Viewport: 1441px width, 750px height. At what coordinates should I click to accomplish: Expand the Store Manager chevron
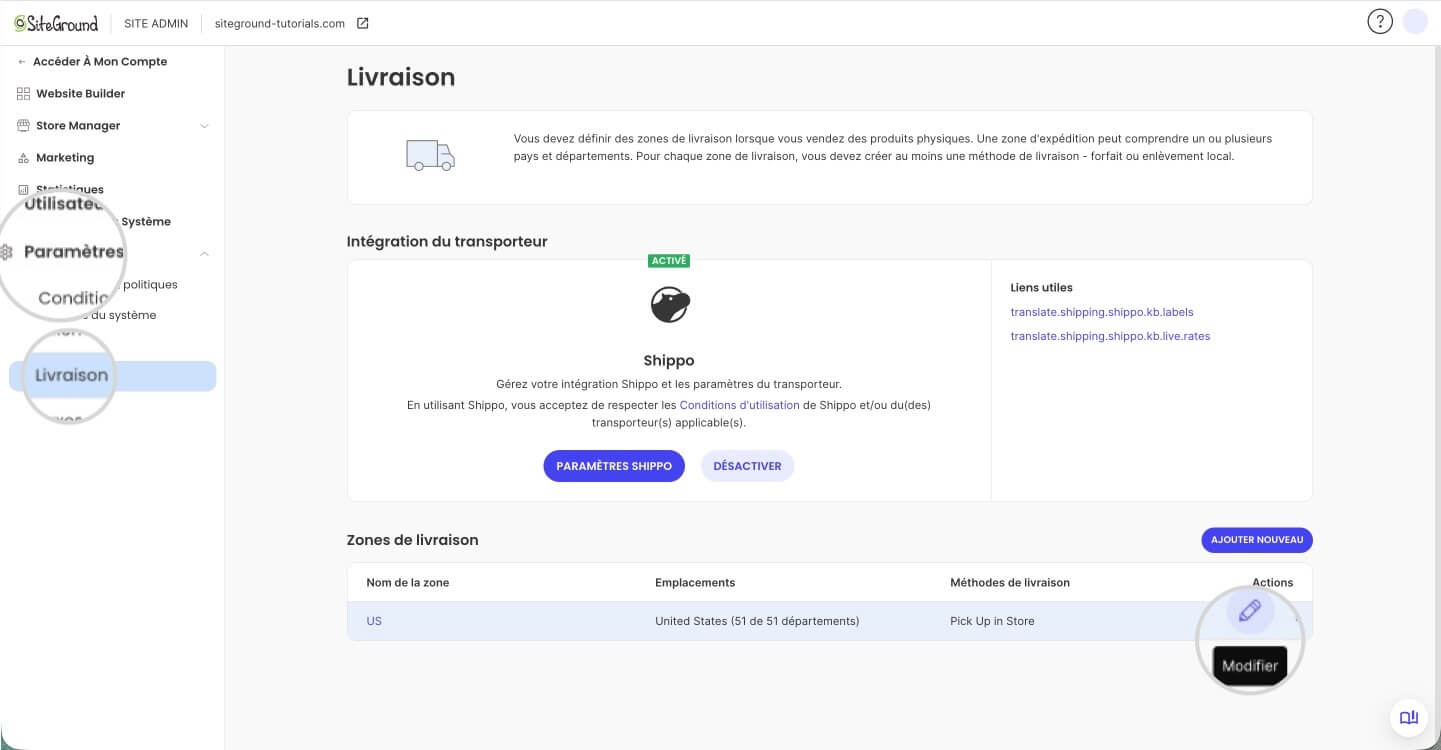pos(204,126)
